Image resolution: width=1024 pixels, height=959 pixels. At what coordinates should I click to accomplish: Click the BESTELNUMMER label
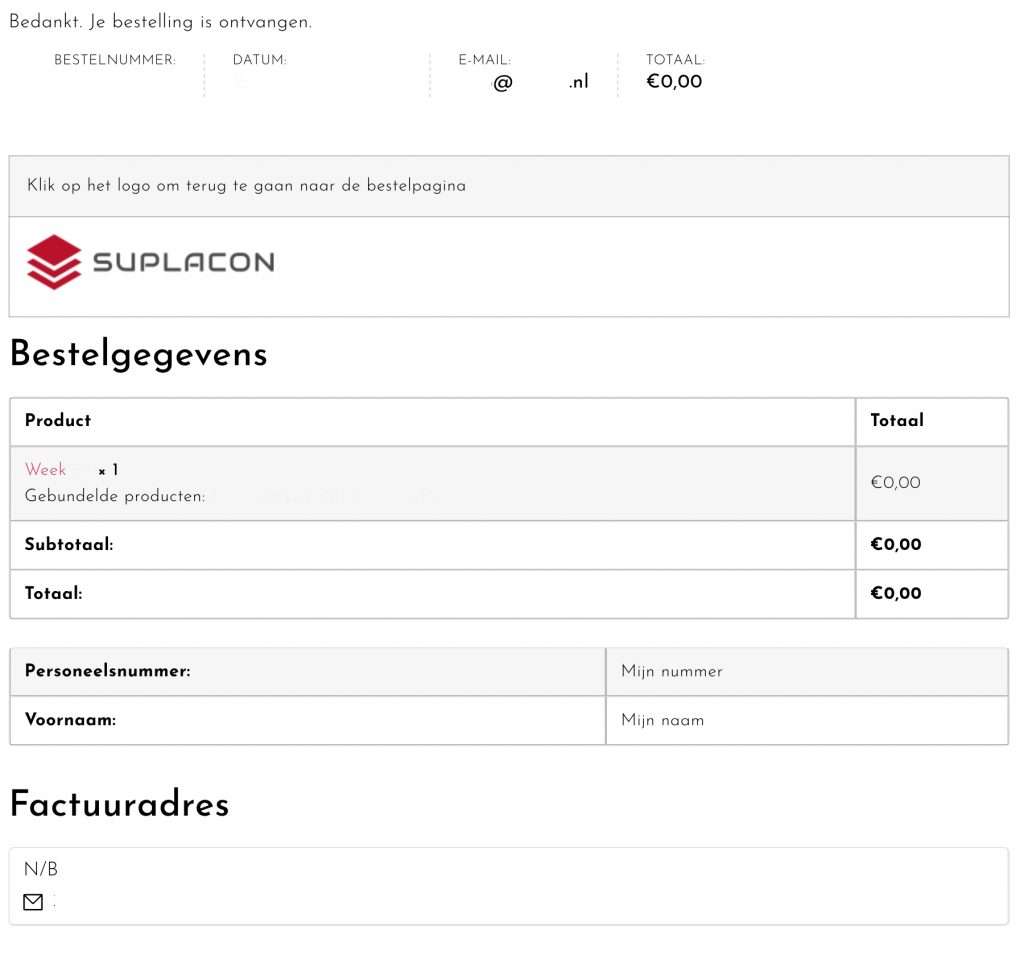tap(114, 60)
